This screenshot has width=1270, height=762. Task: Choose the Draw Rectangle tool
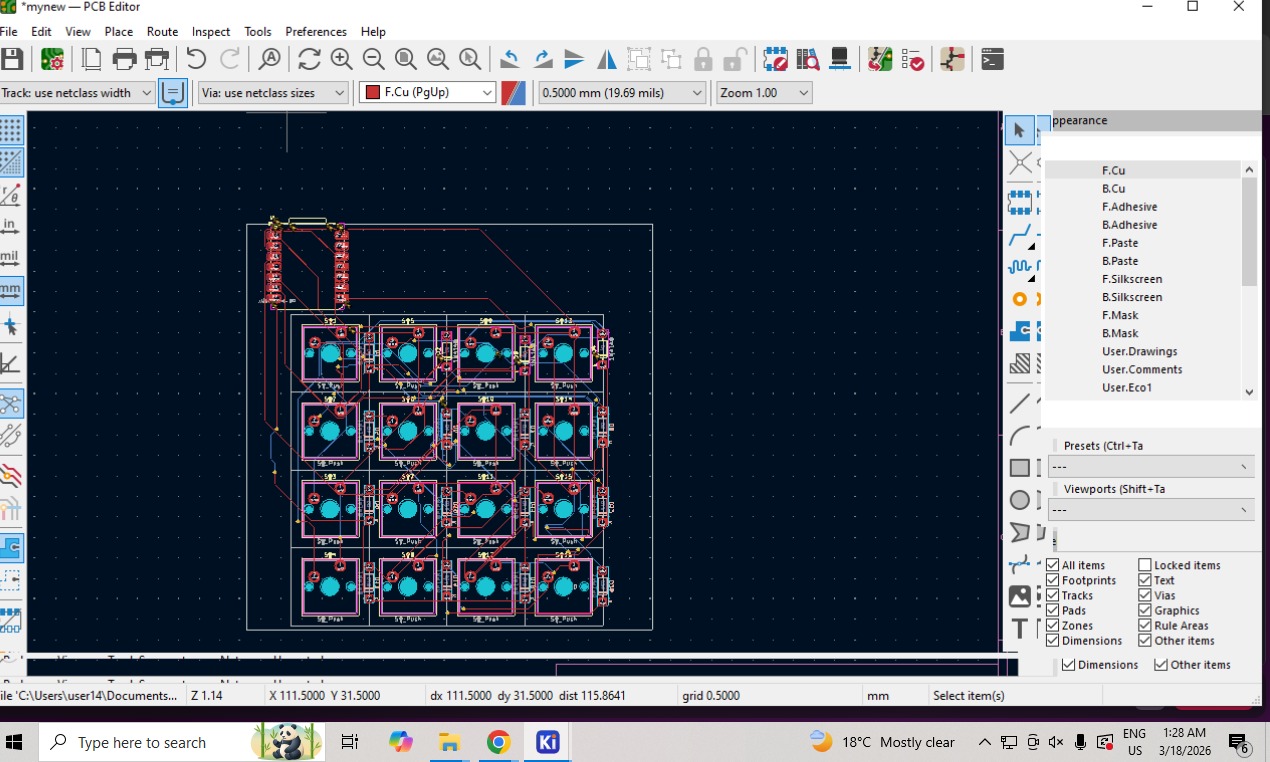pos(1019,467)
